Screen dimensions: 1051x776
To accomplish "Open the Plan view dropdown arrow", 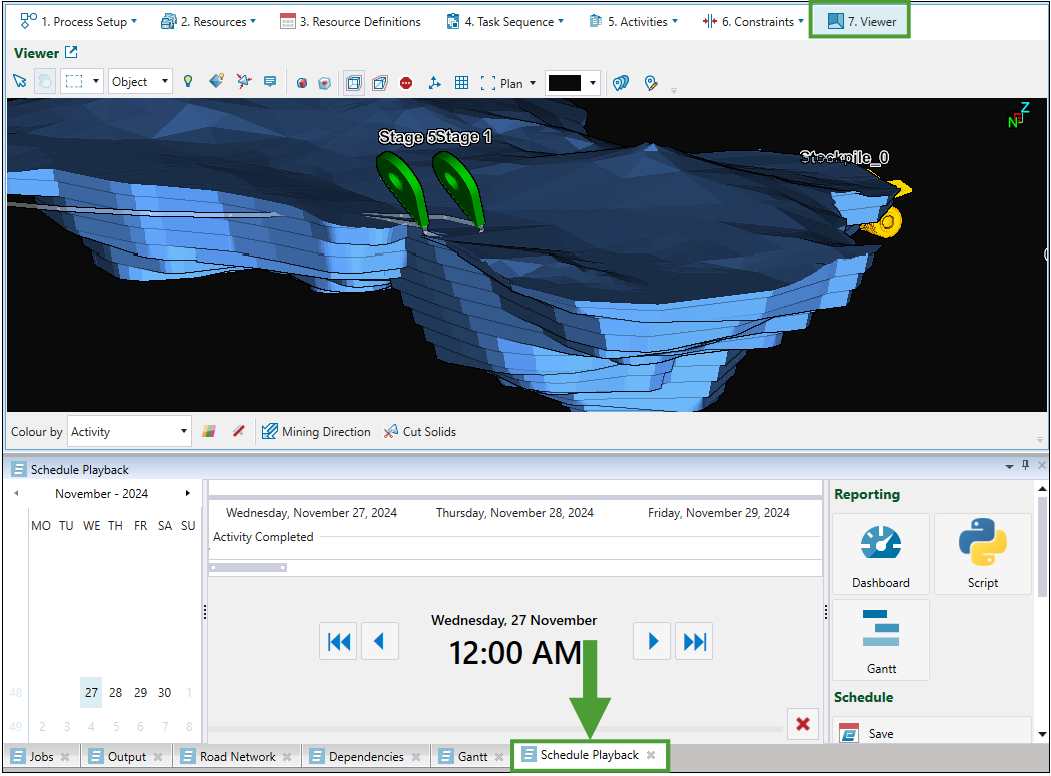I will (x=533, y=84).
